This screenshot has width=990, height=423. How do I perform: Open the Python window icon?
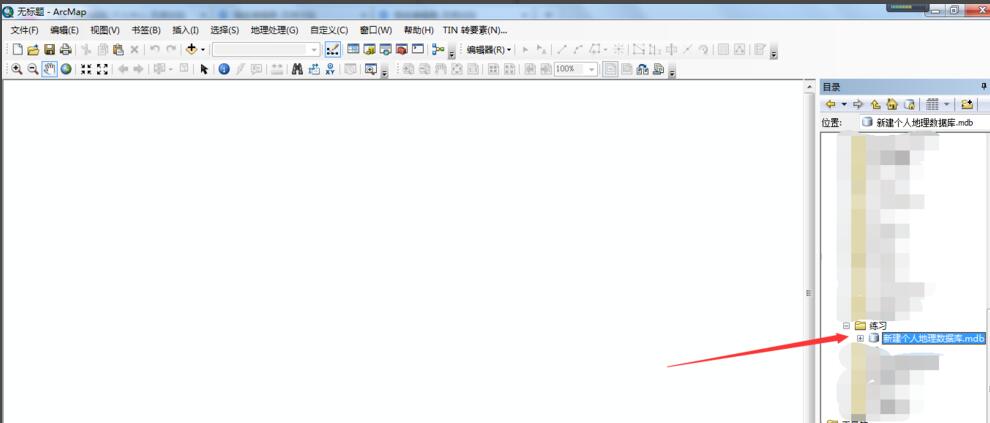[x=417, y=49]
